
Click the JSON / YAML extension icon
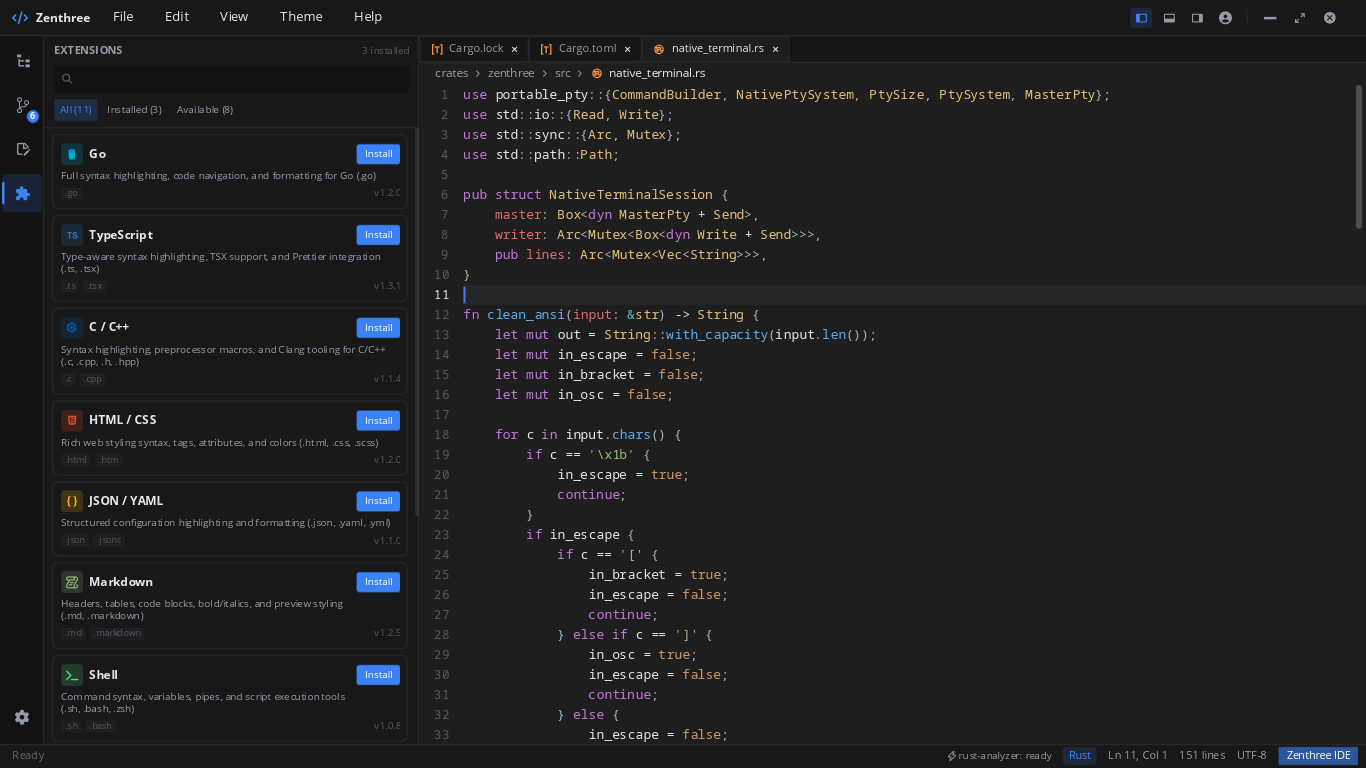click(x=71, y=501)
